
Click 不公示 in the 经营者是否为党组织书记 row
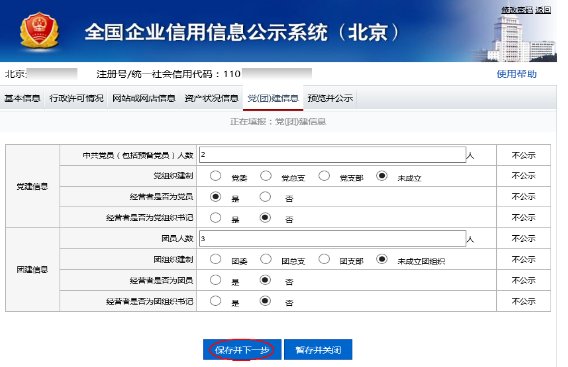click(523, 217)
